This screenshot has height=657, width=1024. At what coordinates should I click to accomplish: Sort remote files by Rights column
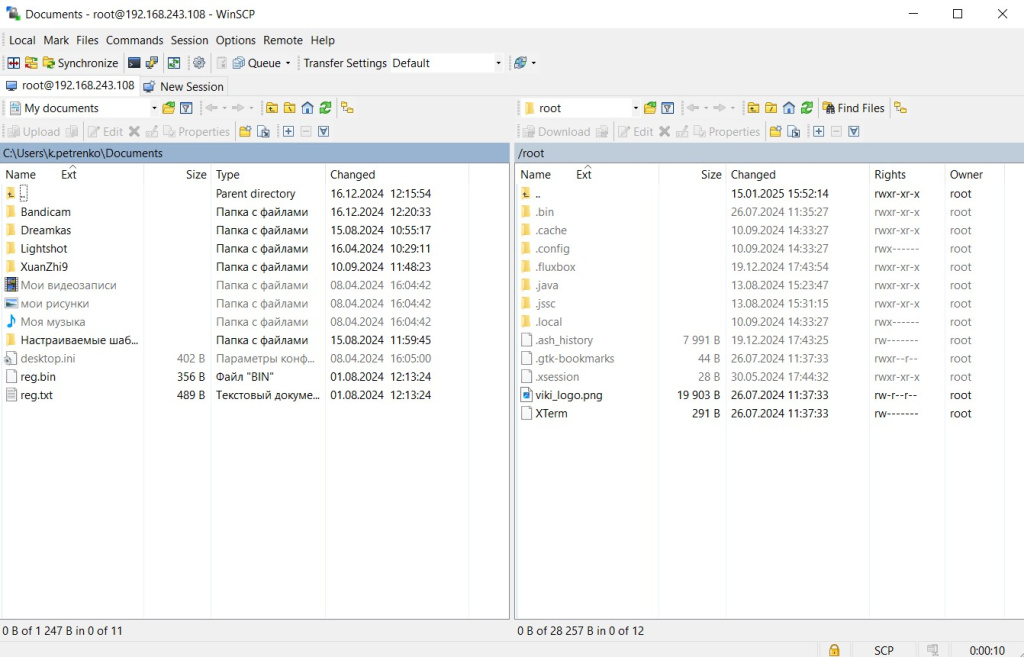pyautogui.click(x=890, y=174)
